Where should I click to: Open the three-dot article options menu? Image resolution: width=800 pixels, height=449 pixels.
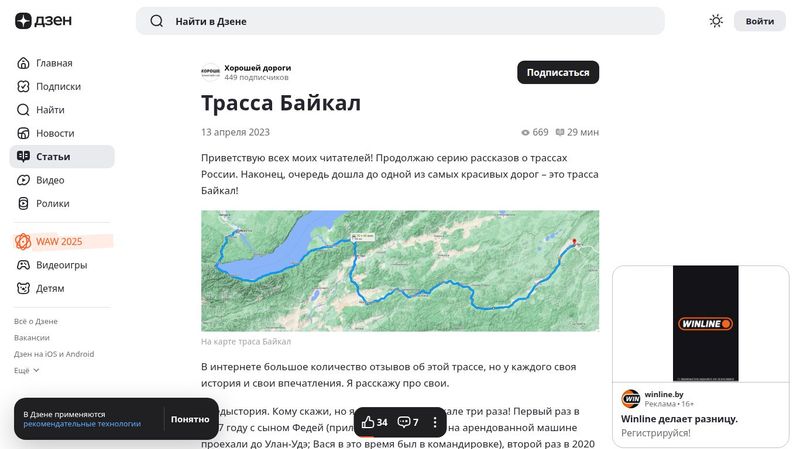(435, 422)
